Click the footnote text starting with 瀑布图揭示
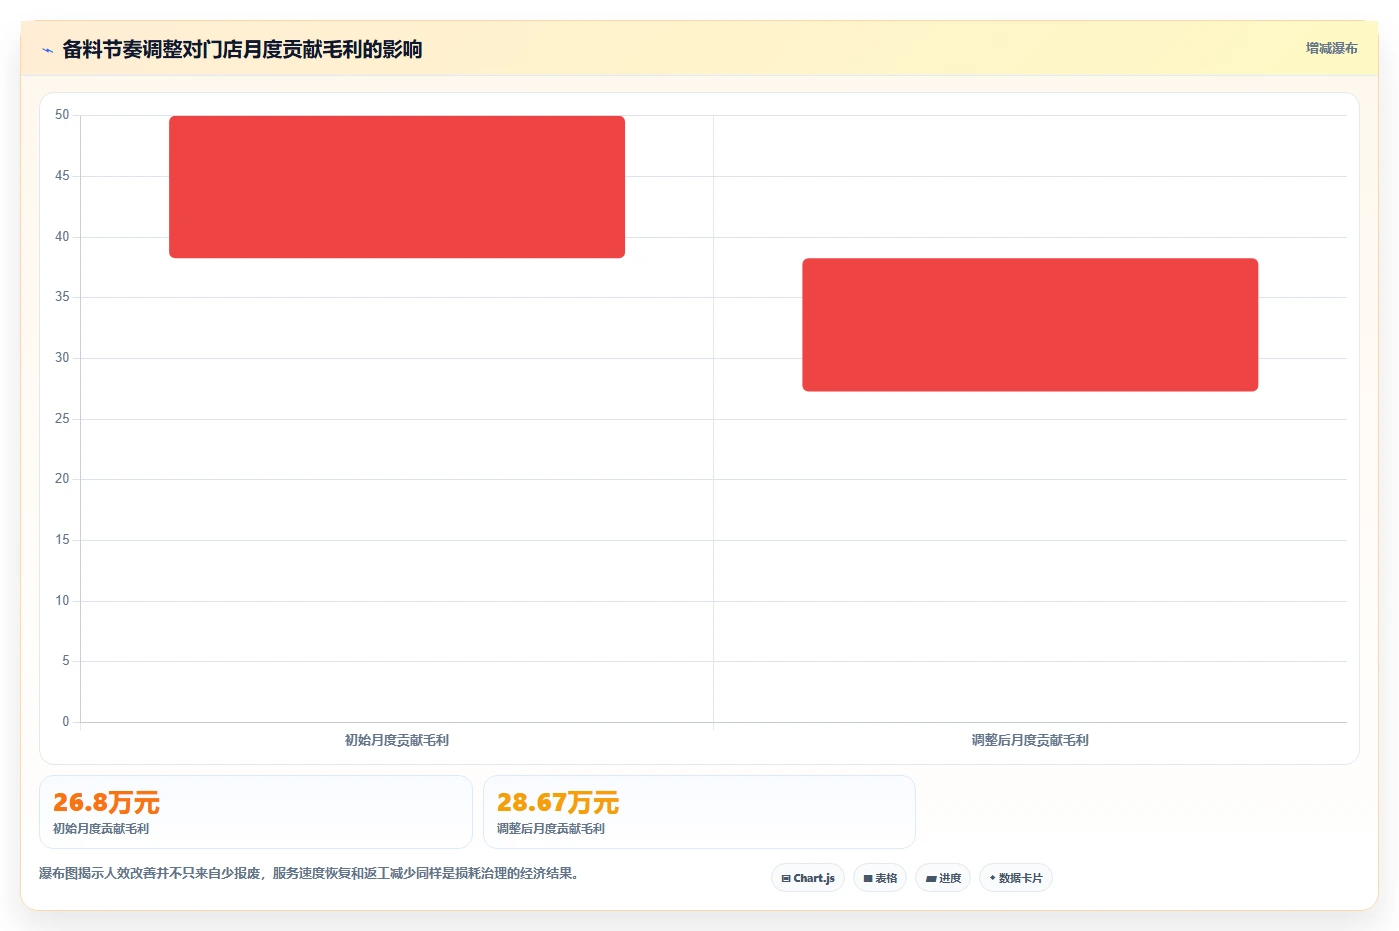This screenshot has height=931, width=1399. tap(309, 873)
